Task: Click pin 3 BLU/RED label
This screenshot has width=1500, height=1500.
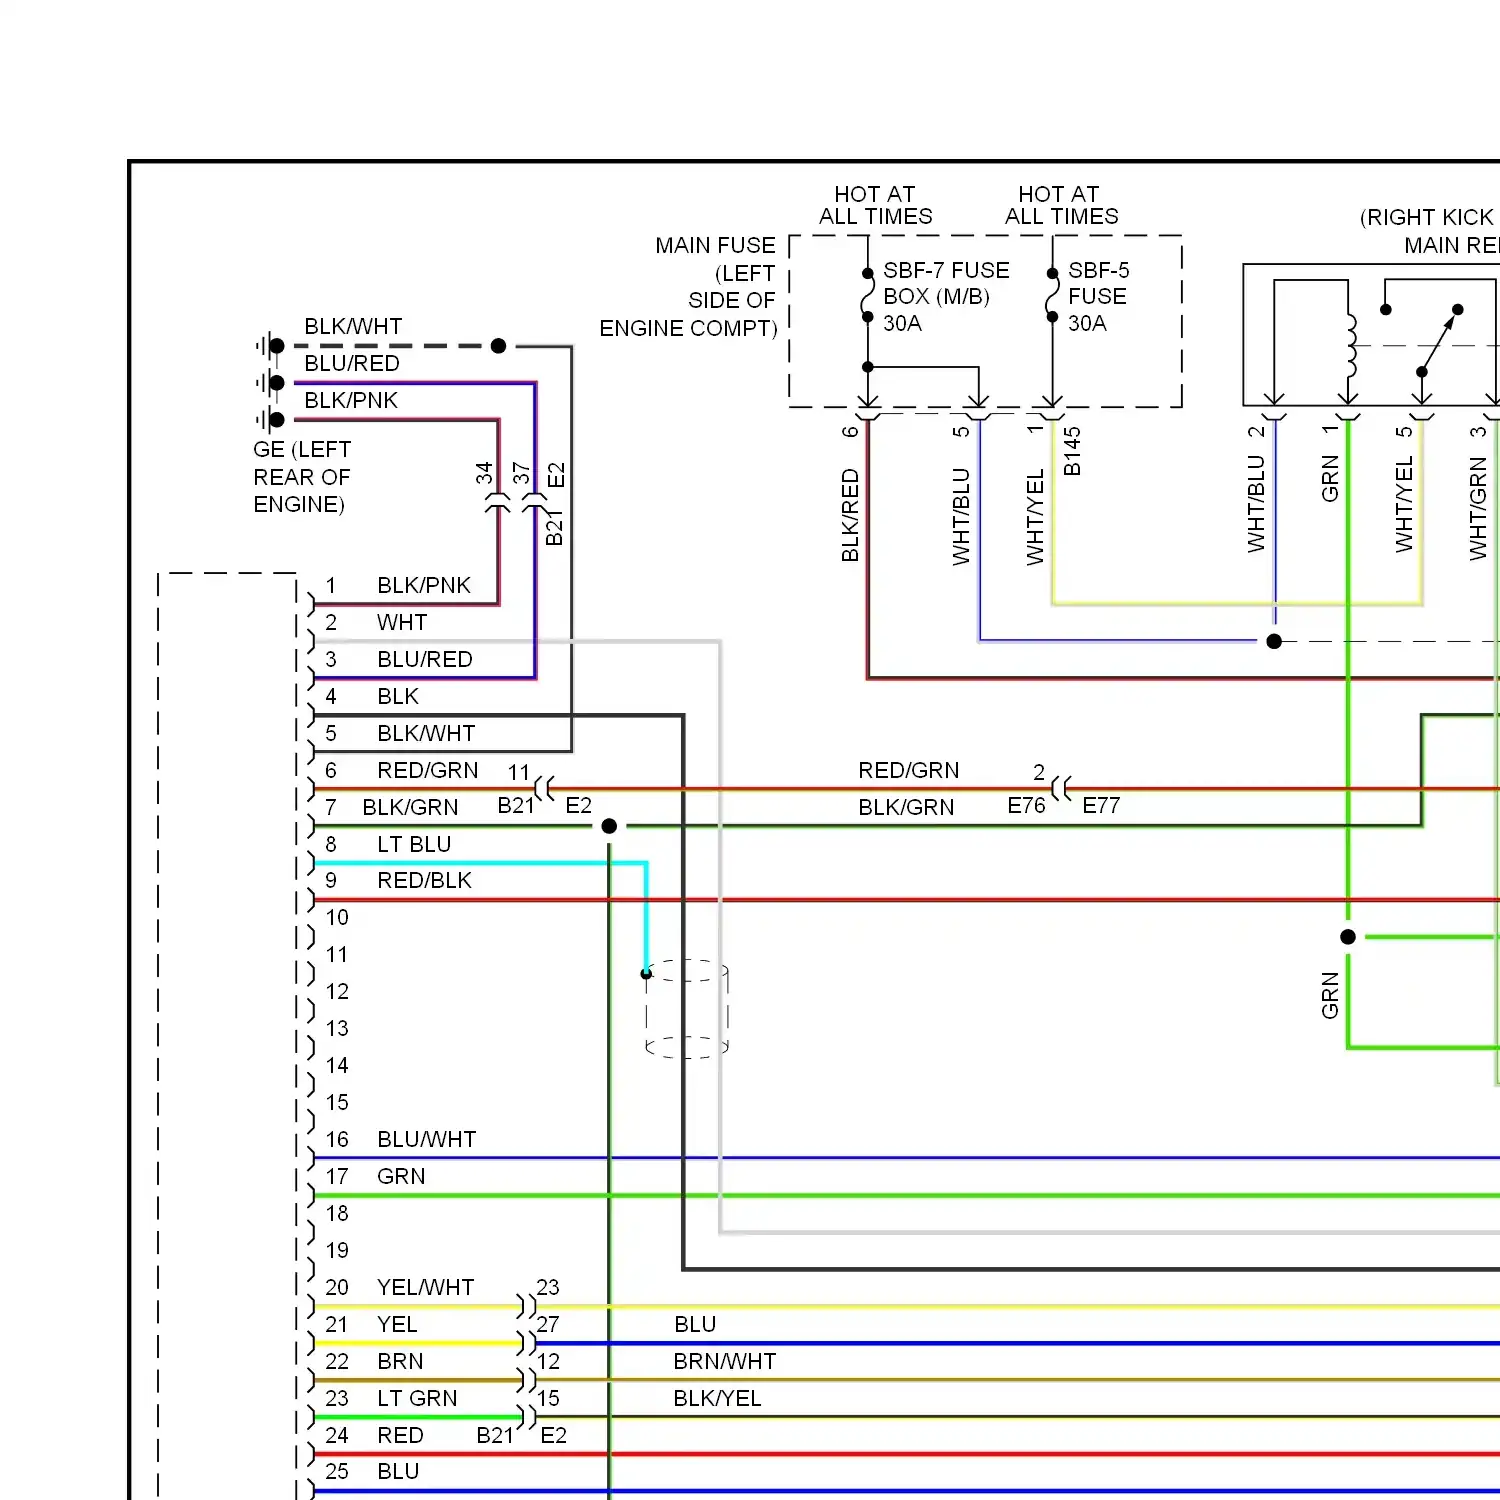Action: click(x=425, y=660)
